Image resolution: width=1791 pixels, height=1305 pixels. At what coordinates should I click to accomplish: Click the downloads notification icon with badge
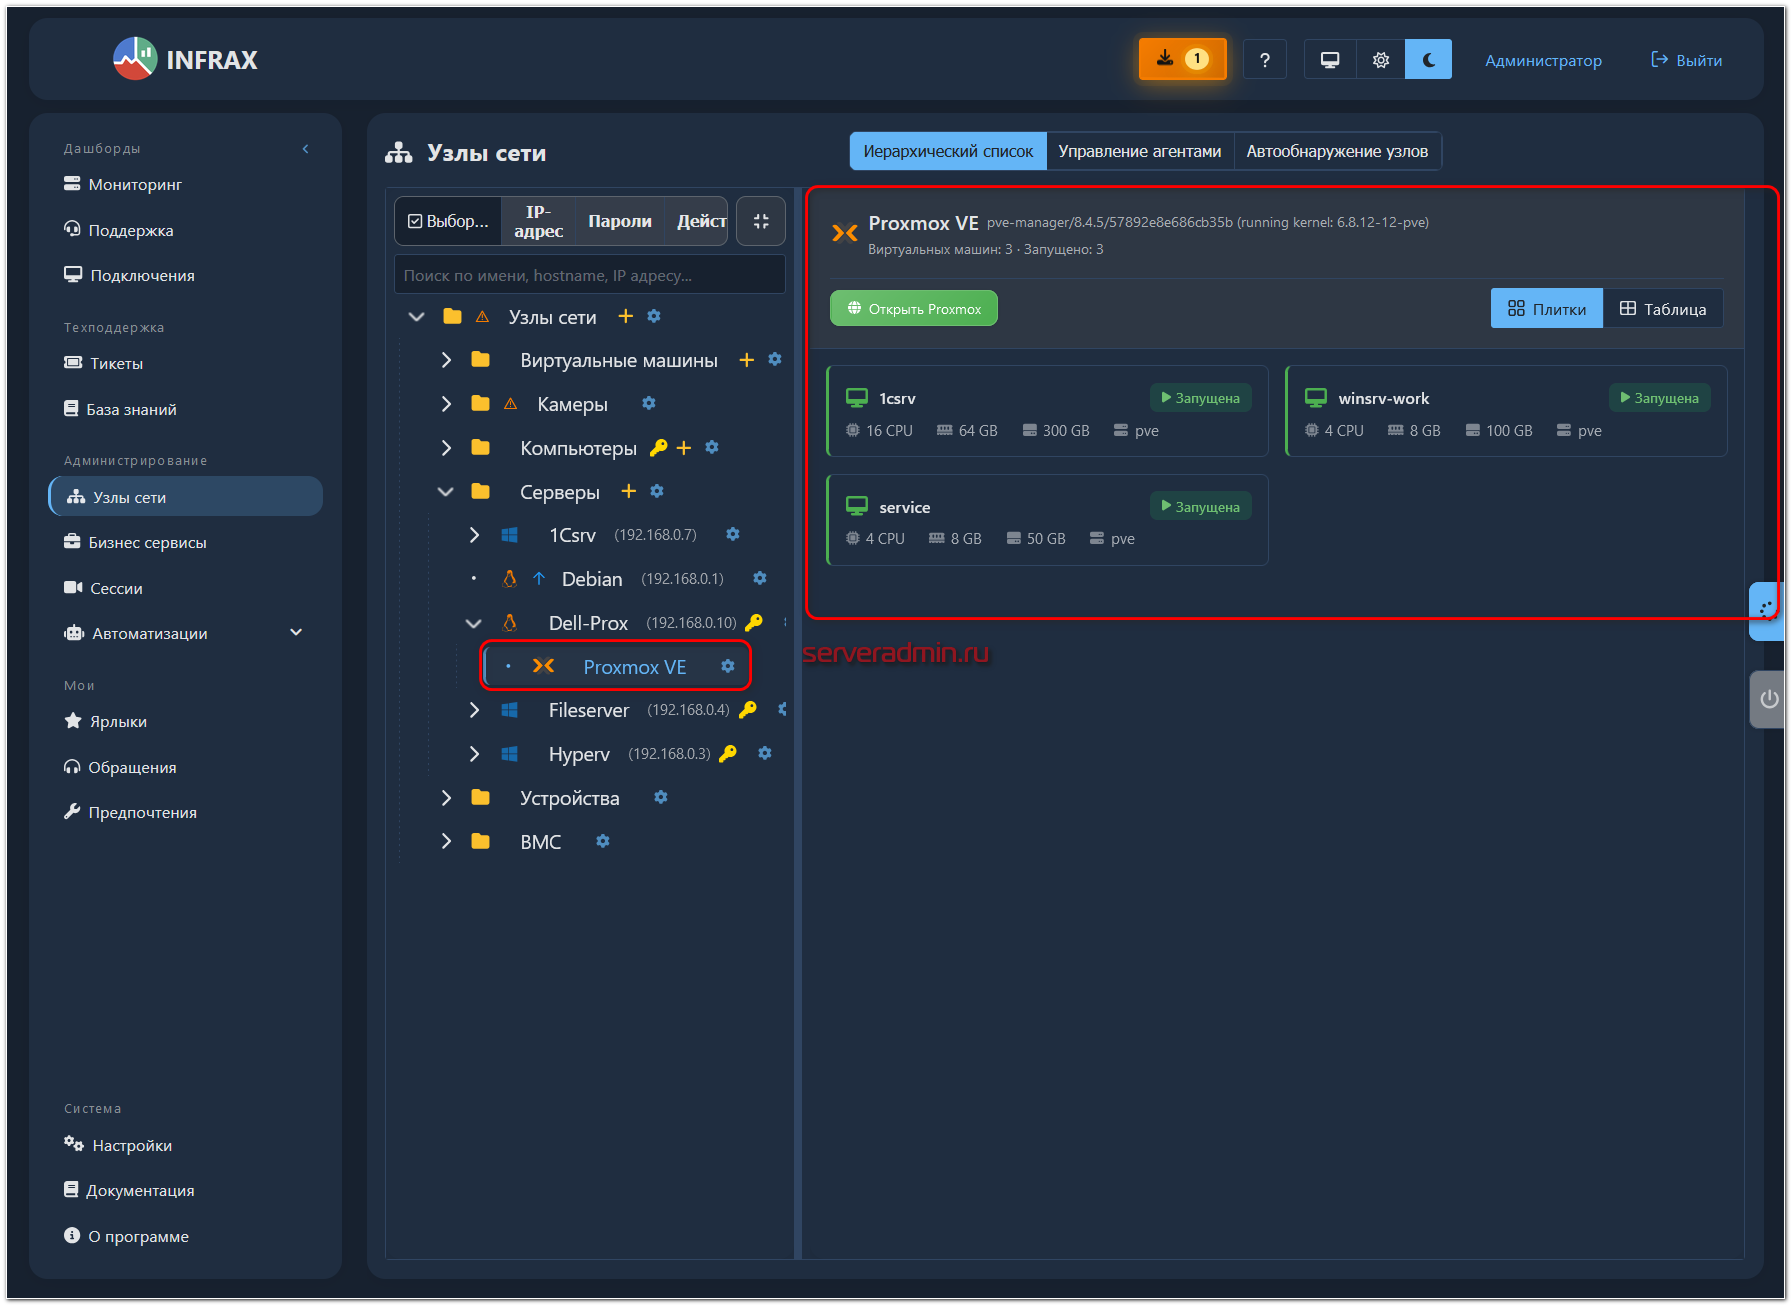coord(1181,59)
